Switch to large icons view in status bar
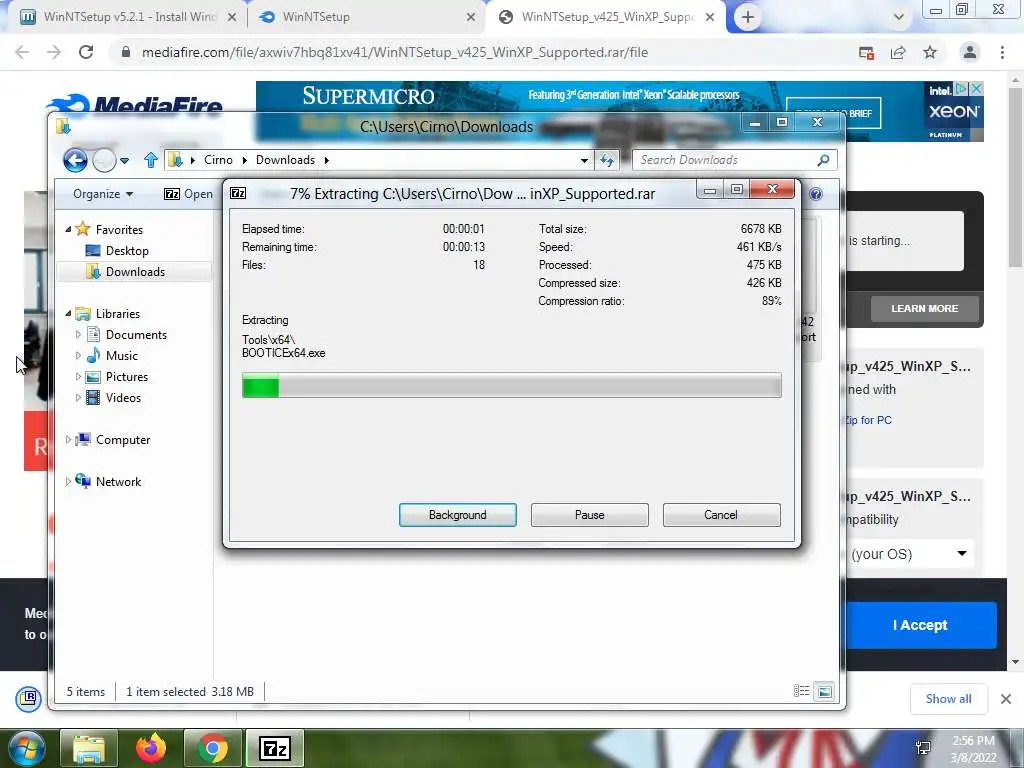Viewport: 1024px width, 768px height. click(x=825, y=691)
